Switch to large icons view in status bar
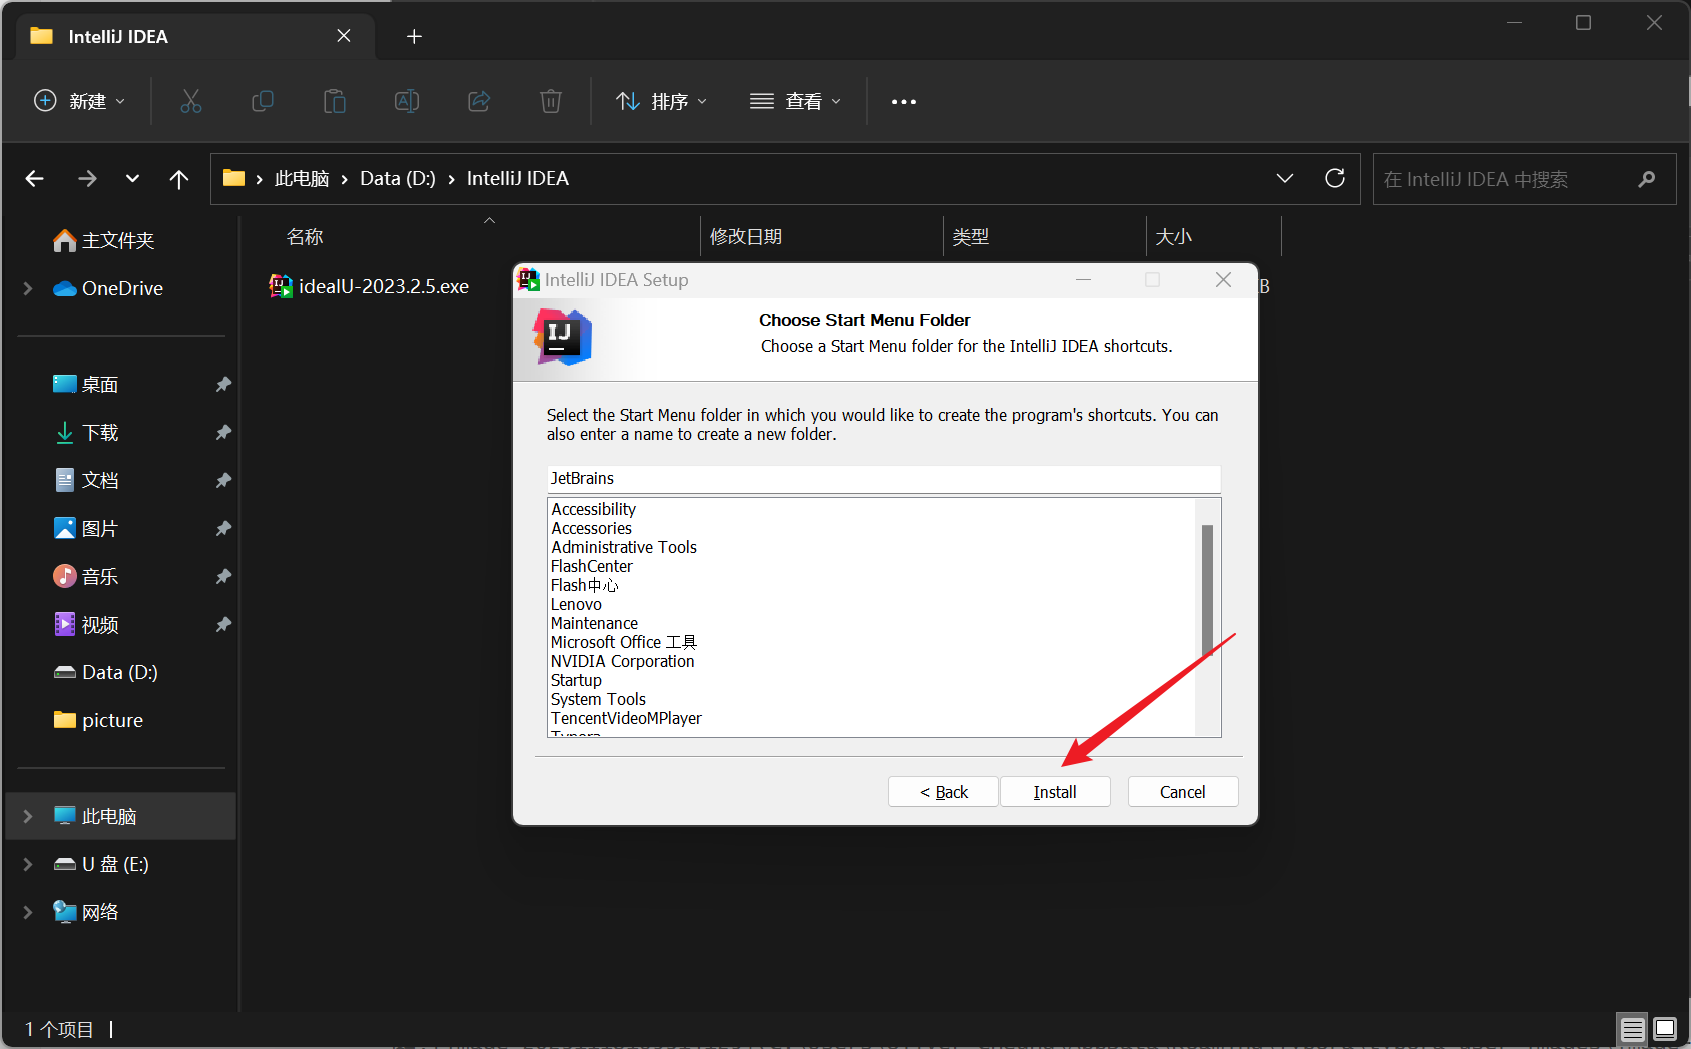 1665,1028
